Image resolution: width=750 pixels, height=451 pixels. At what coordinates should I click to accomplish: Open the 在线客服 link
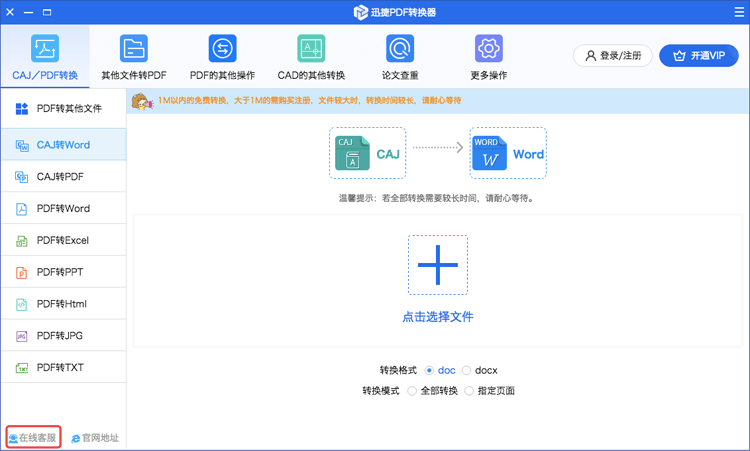(x=33, y=438)
